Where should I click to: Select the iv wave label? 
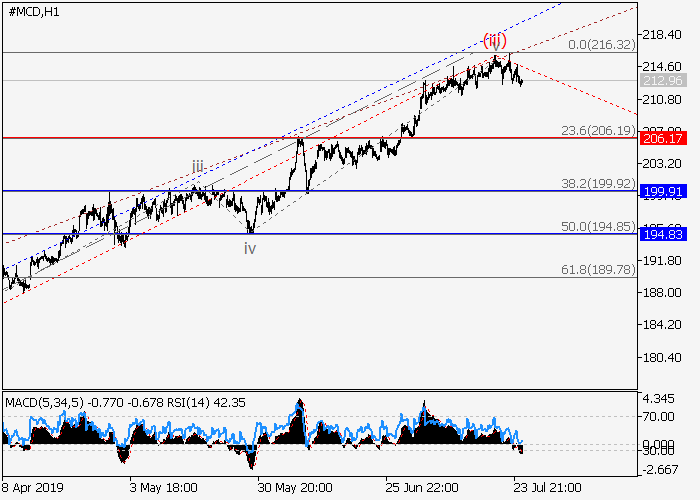tap(250, 247)
